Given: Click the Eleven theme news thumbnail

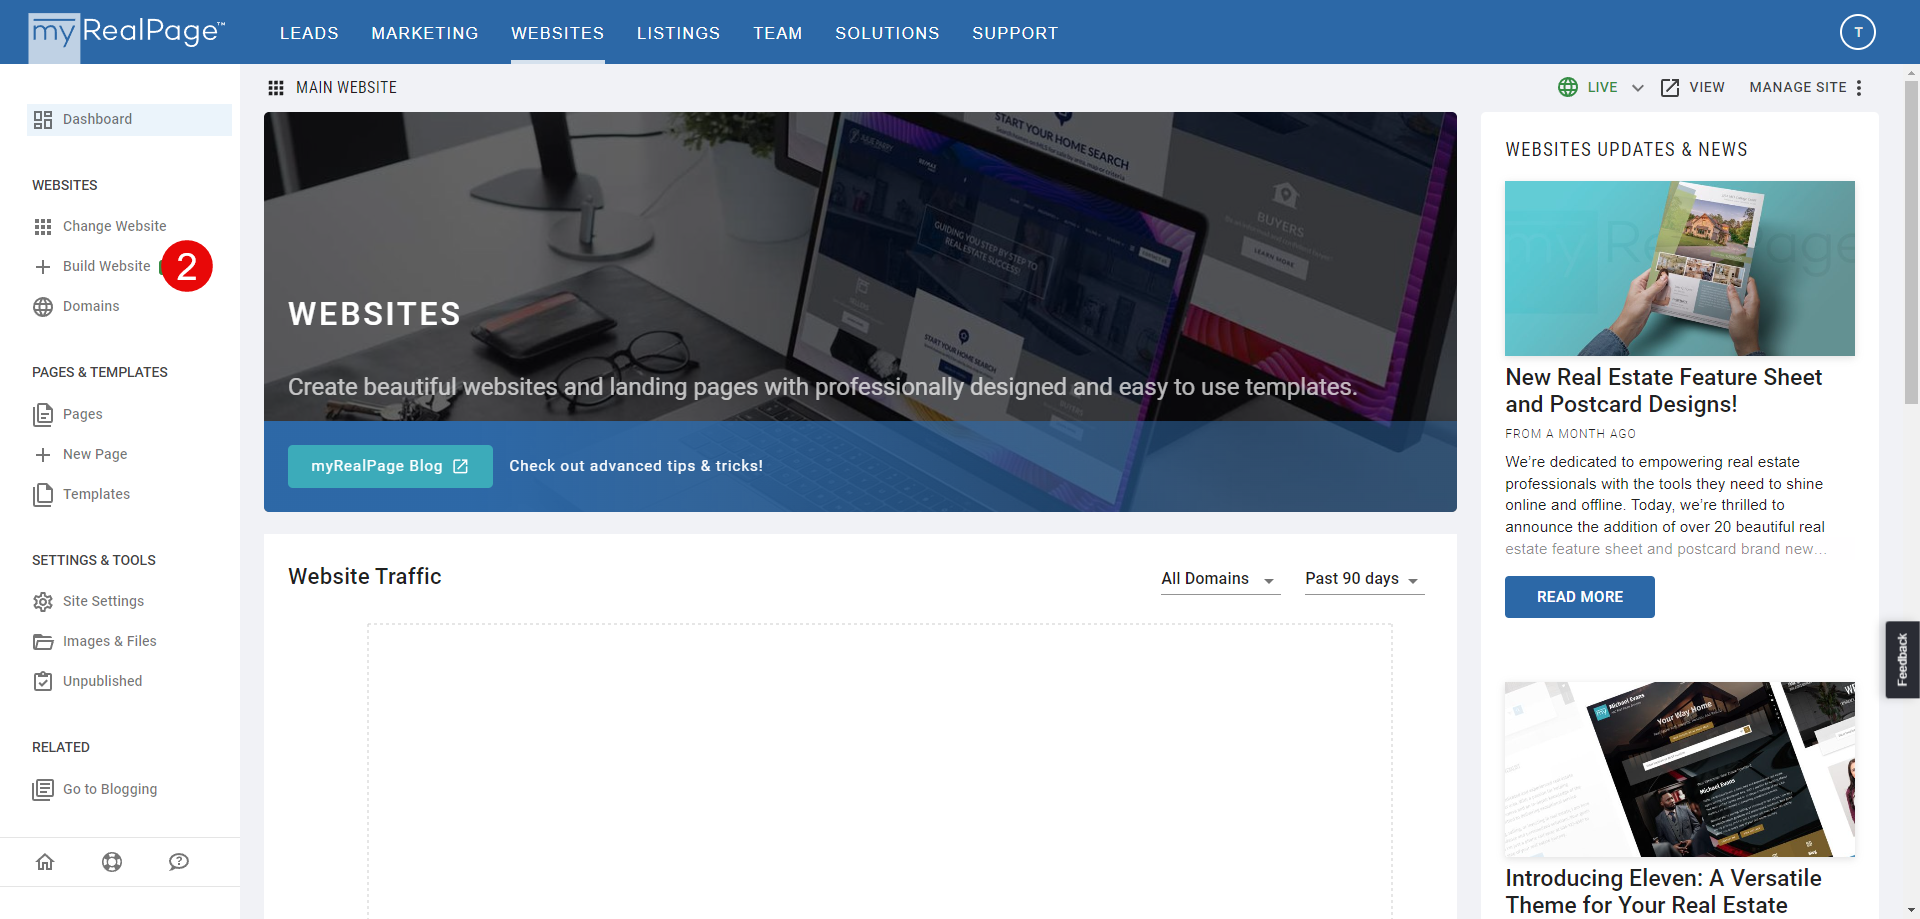Looking at the screenshot, I should (1680, 769).
